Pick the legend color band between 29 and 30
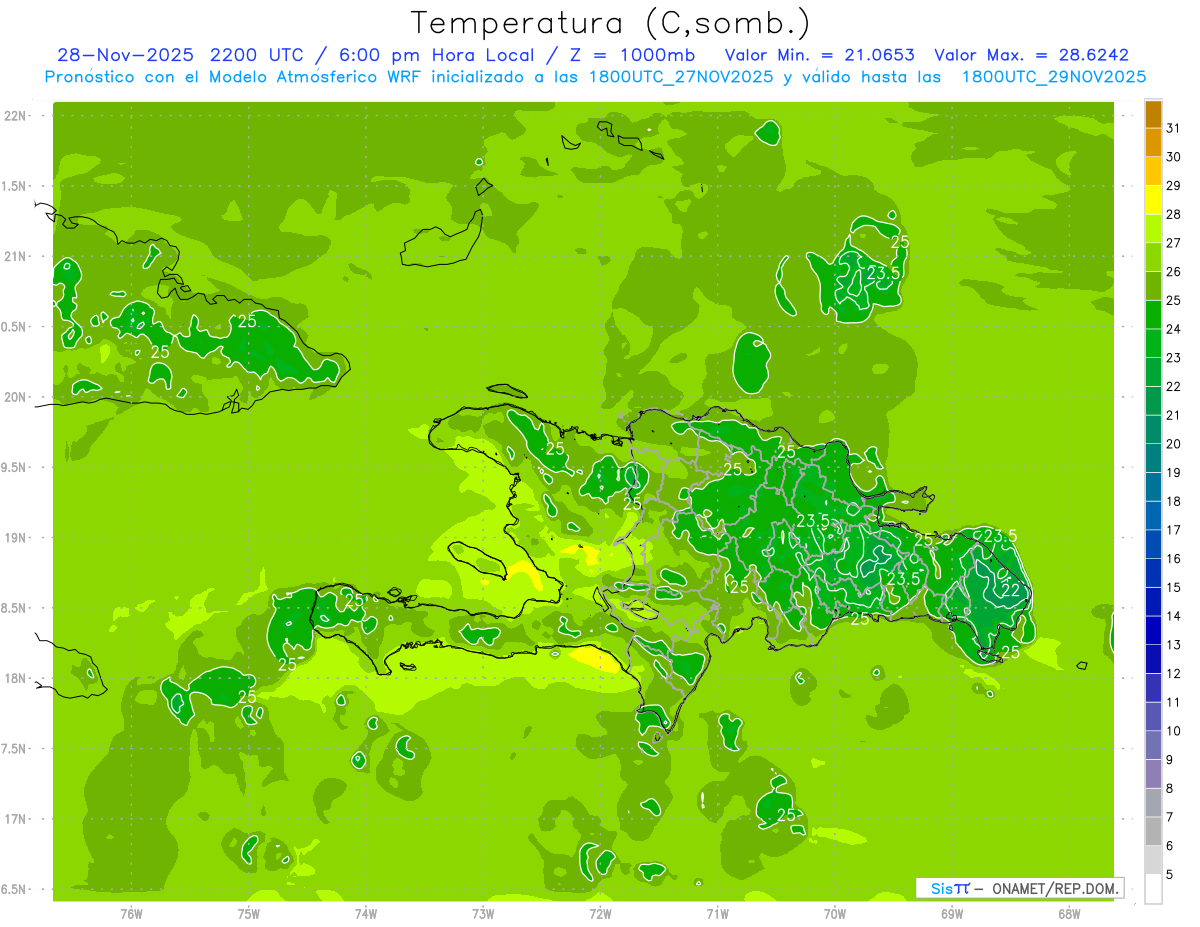This screenshot has height=927, width=1200. 1153,171
